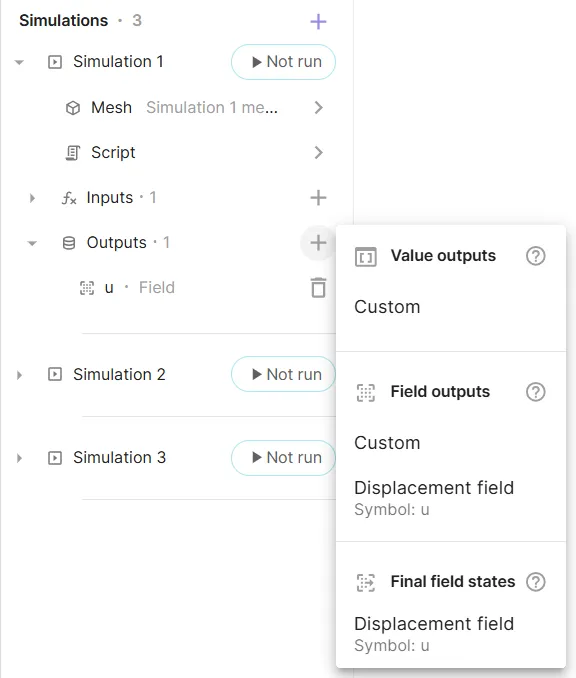Open help for Value outputs
This screenshot has height=678, width=576.
[535, 256]
